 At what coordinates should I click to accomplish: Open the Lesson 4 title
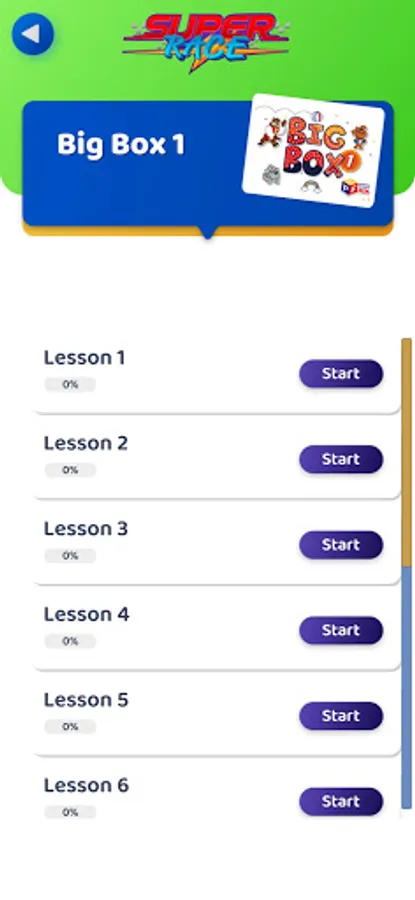87,614
